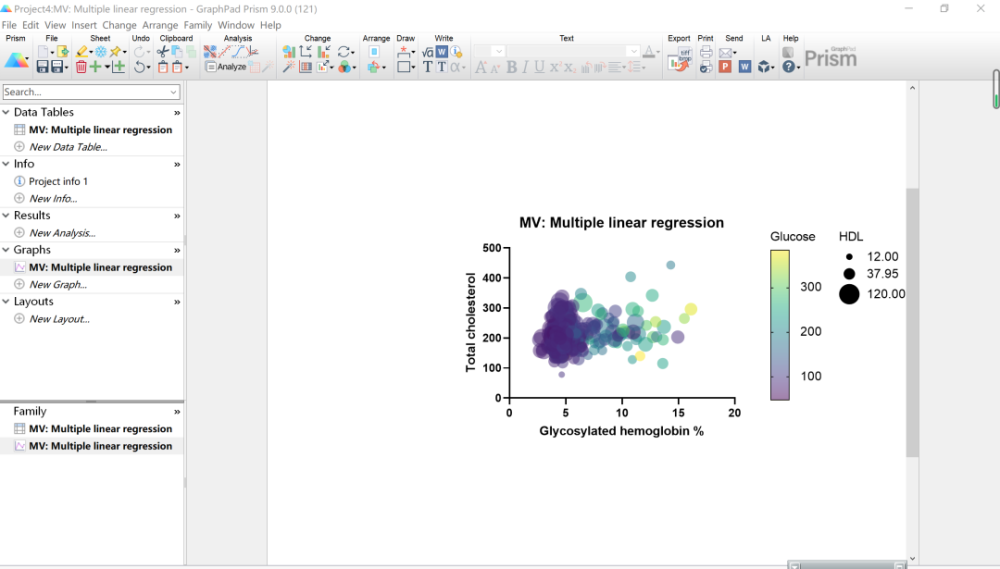Select the first T text tool icon

(427, 66)
